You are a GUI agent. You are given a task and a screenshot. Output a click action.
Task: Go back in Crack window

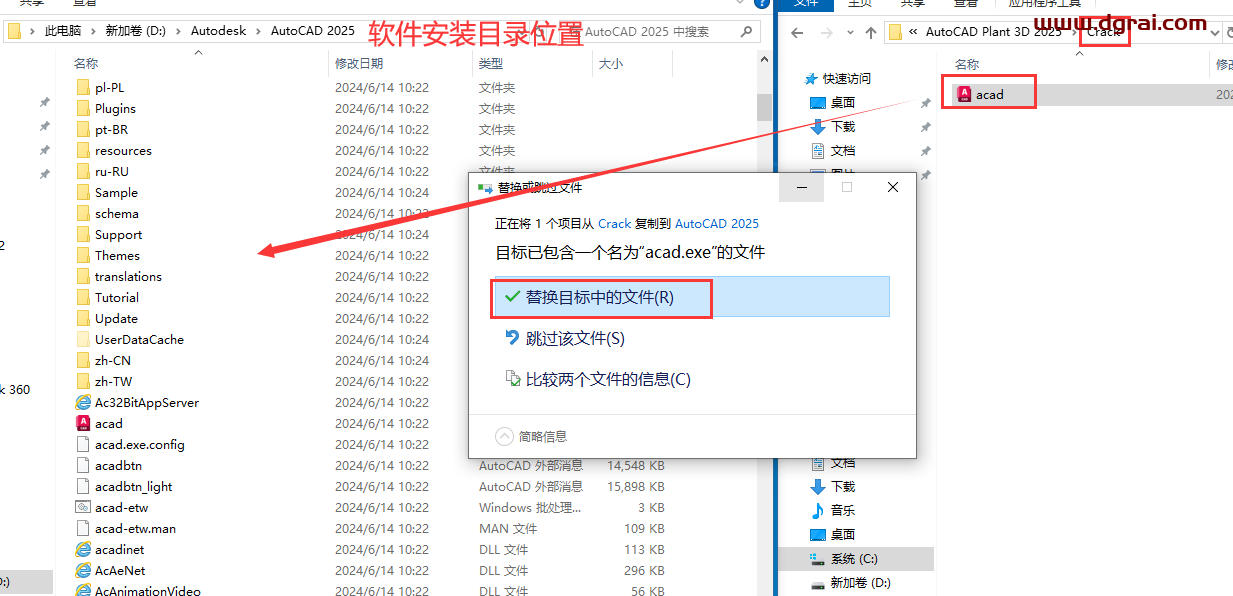pos(797,33)
